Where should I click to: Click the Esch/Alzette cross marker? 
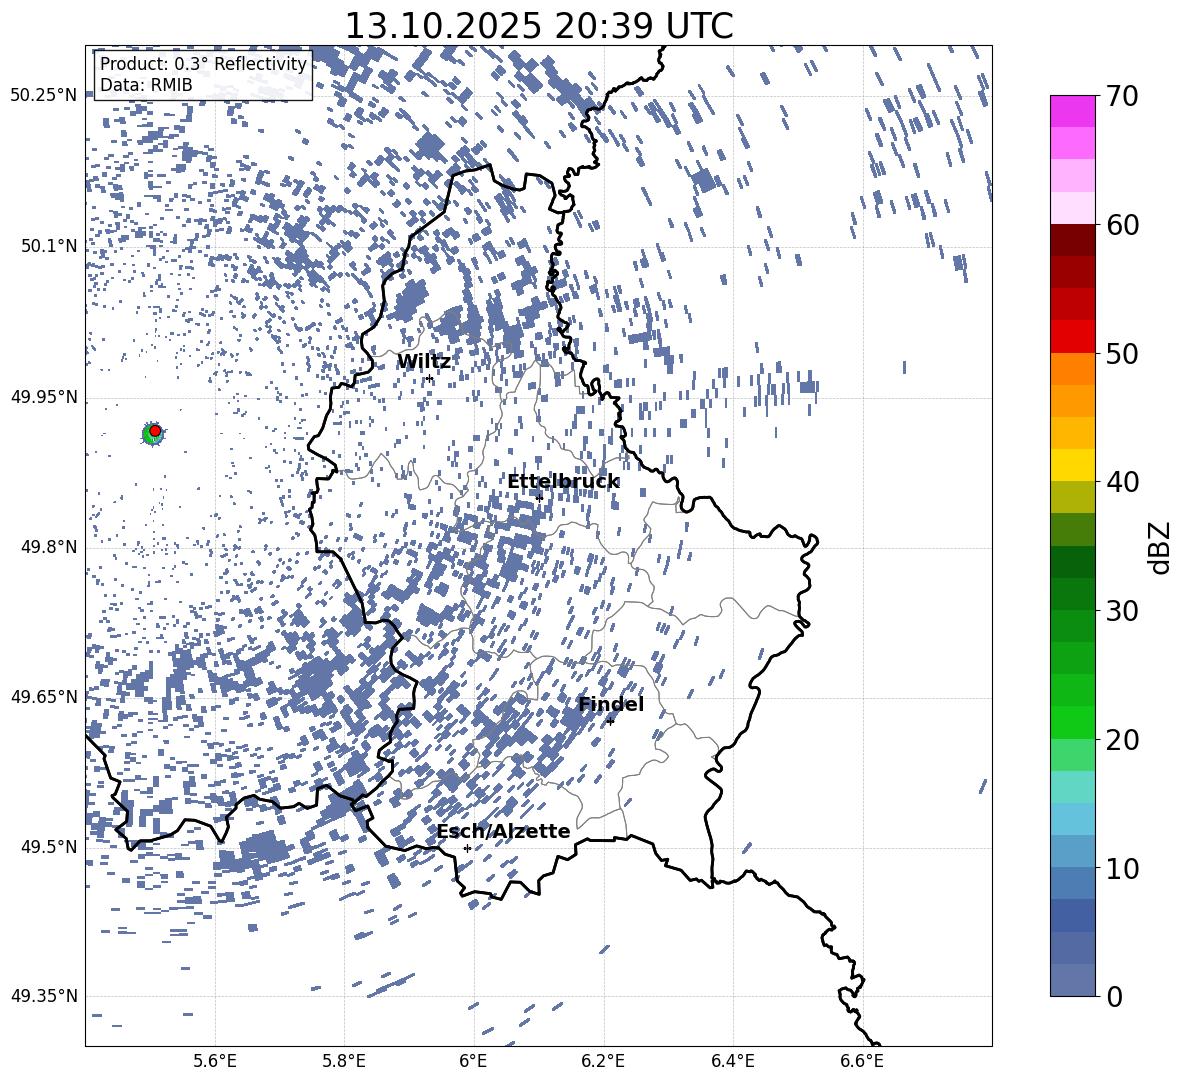click(467, 848)
